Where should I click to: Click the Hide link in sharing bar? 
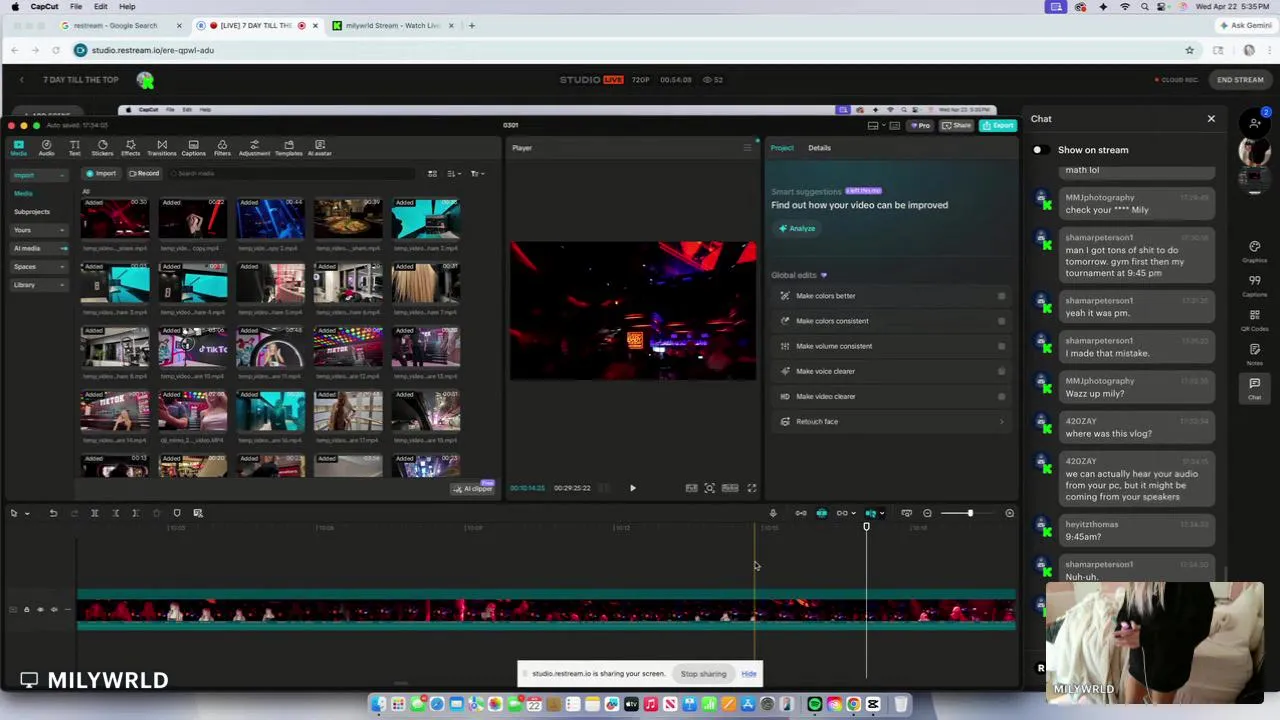click(x=748, y=674)
